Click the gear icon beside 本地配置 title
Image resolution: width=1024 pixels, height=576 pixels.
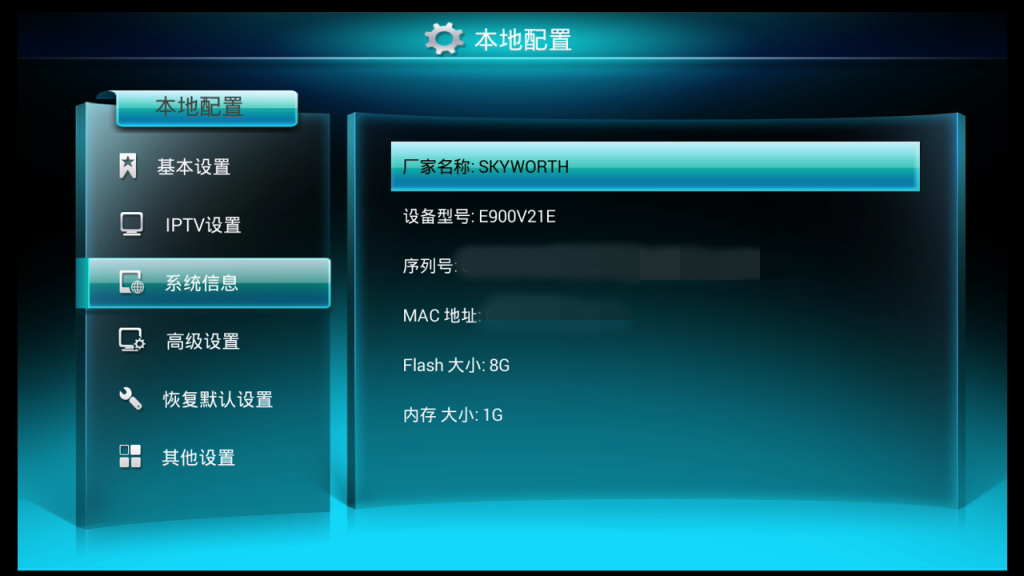444,39
